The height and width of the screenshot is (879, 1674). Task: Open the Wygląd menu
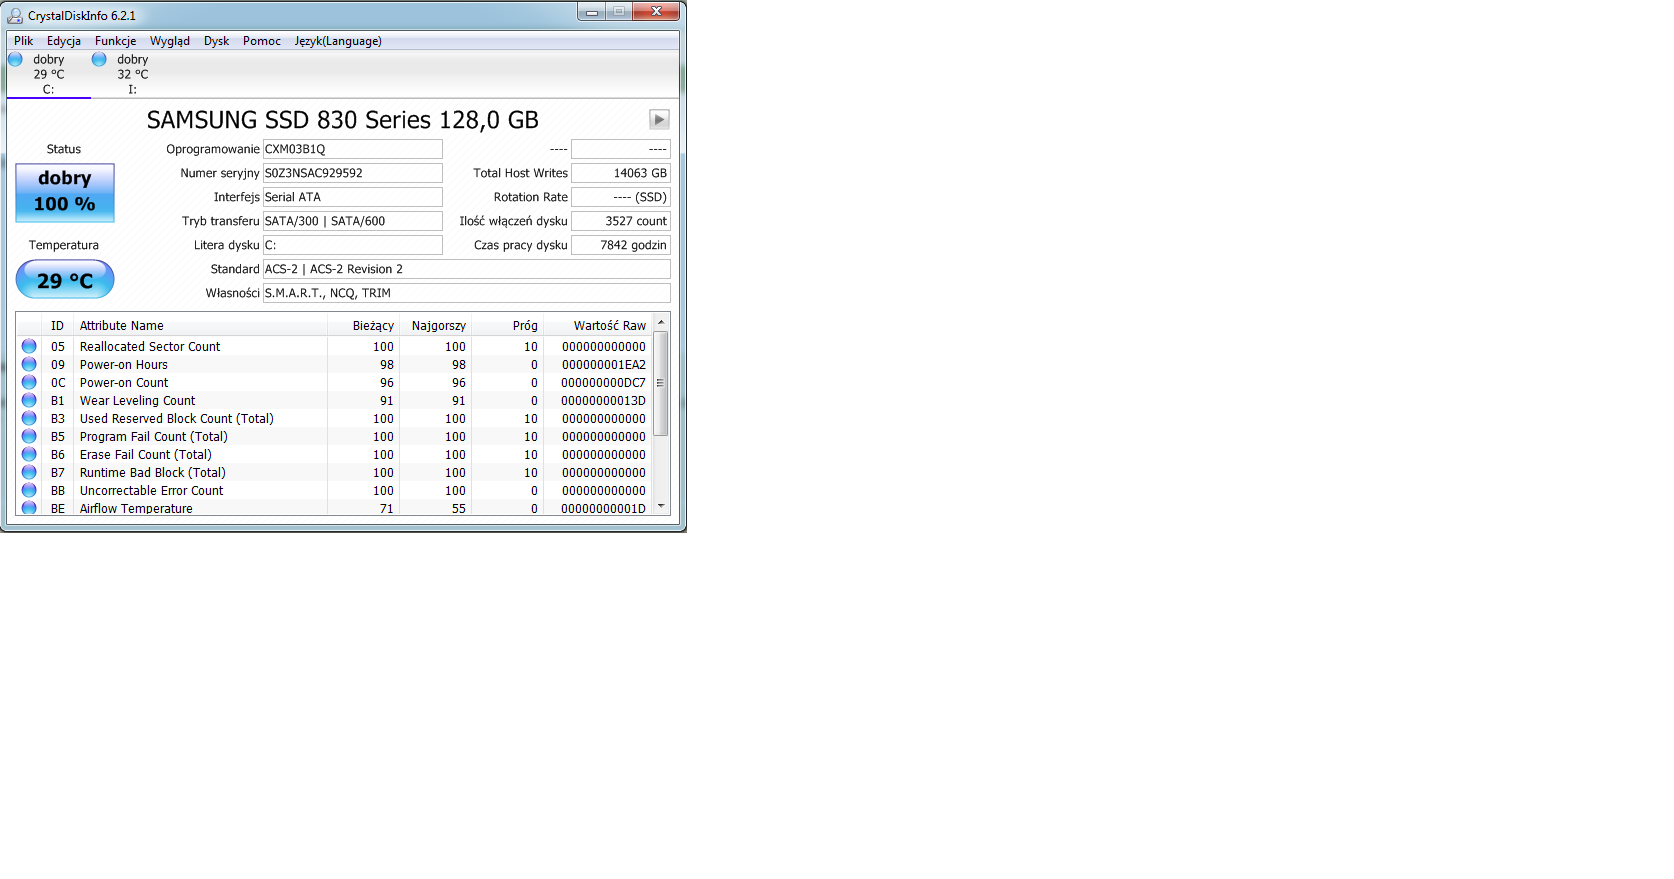coord(170,41)
